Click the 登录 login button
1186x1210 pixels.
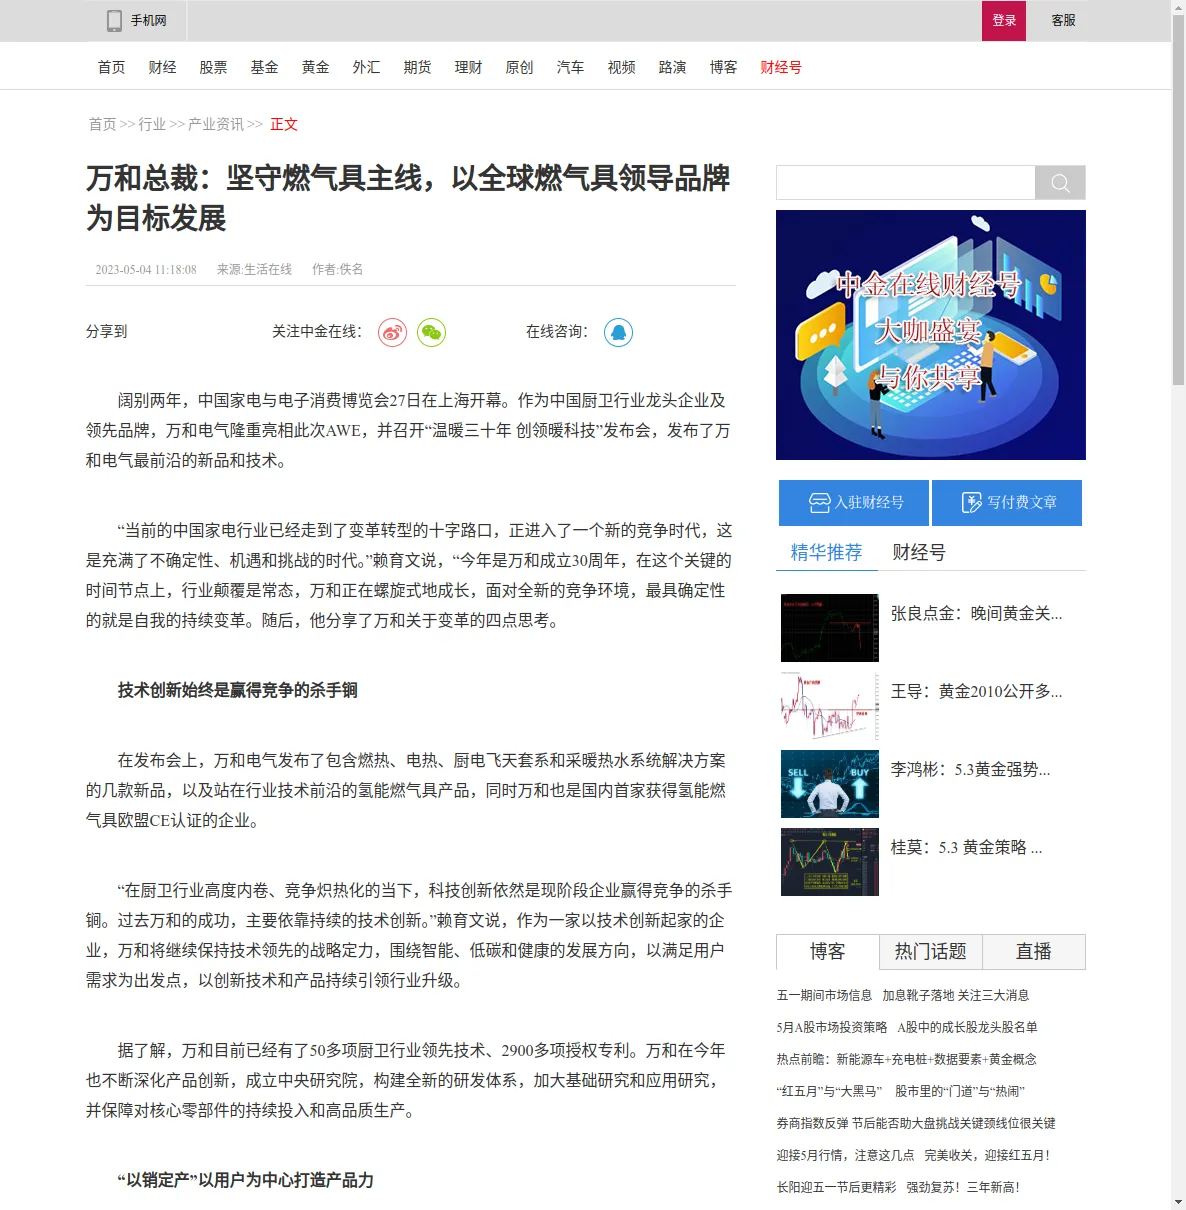pyautogui.click(x=1004, y=20)
